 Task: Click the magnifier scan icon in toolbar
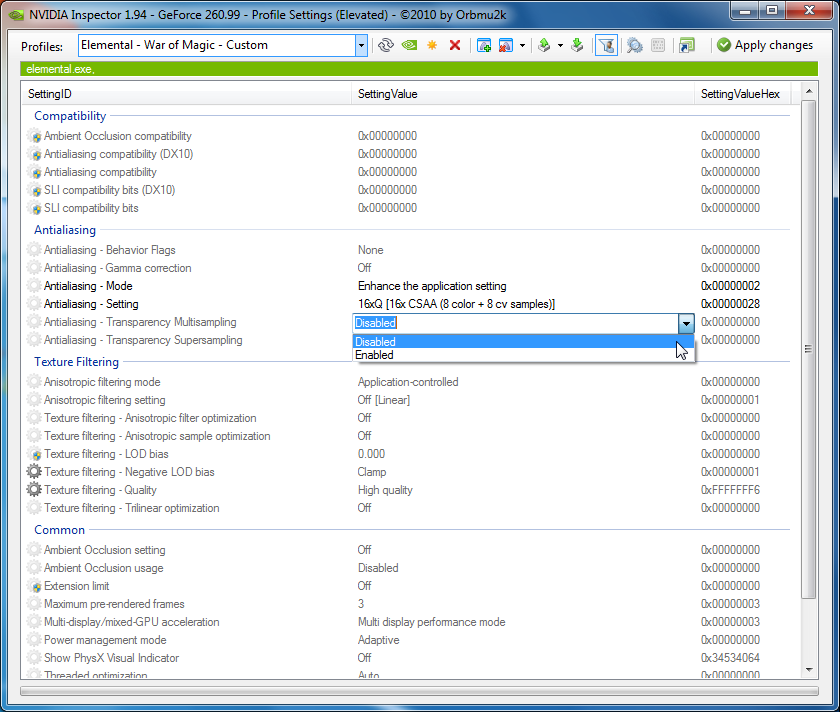(634, 45)
